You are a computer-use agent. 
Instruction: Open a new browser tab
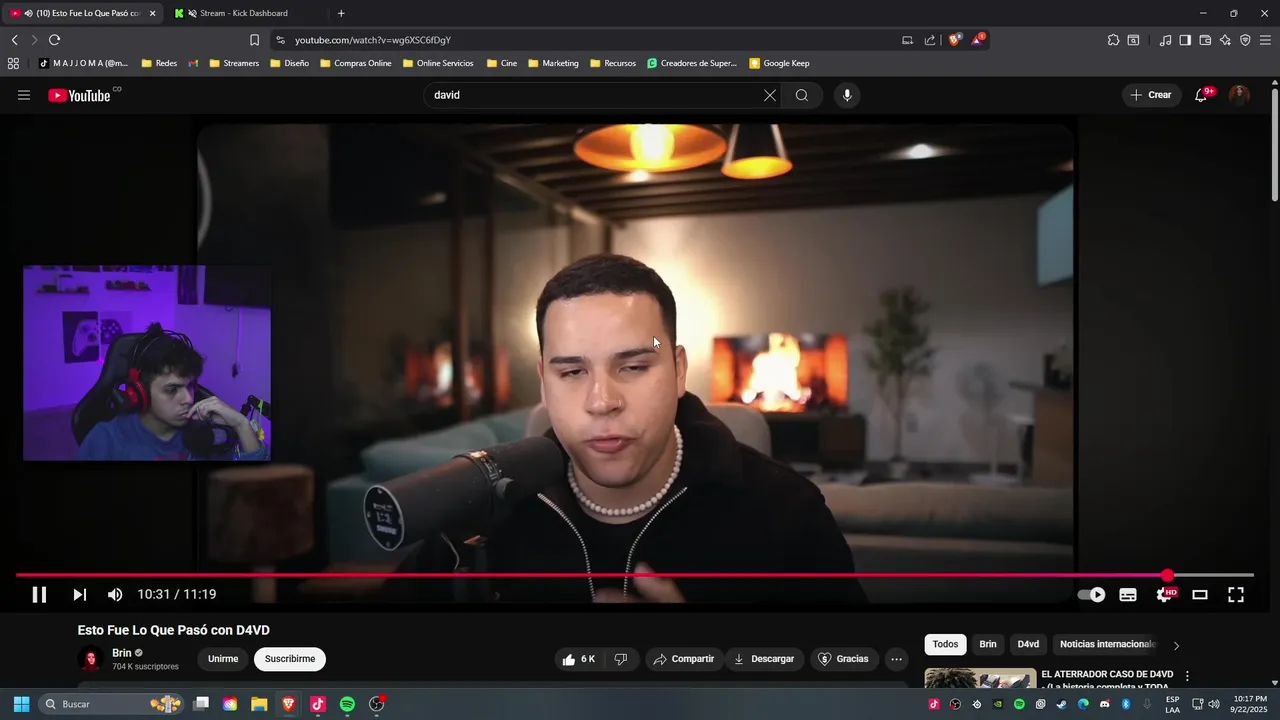tap(341, 13)
